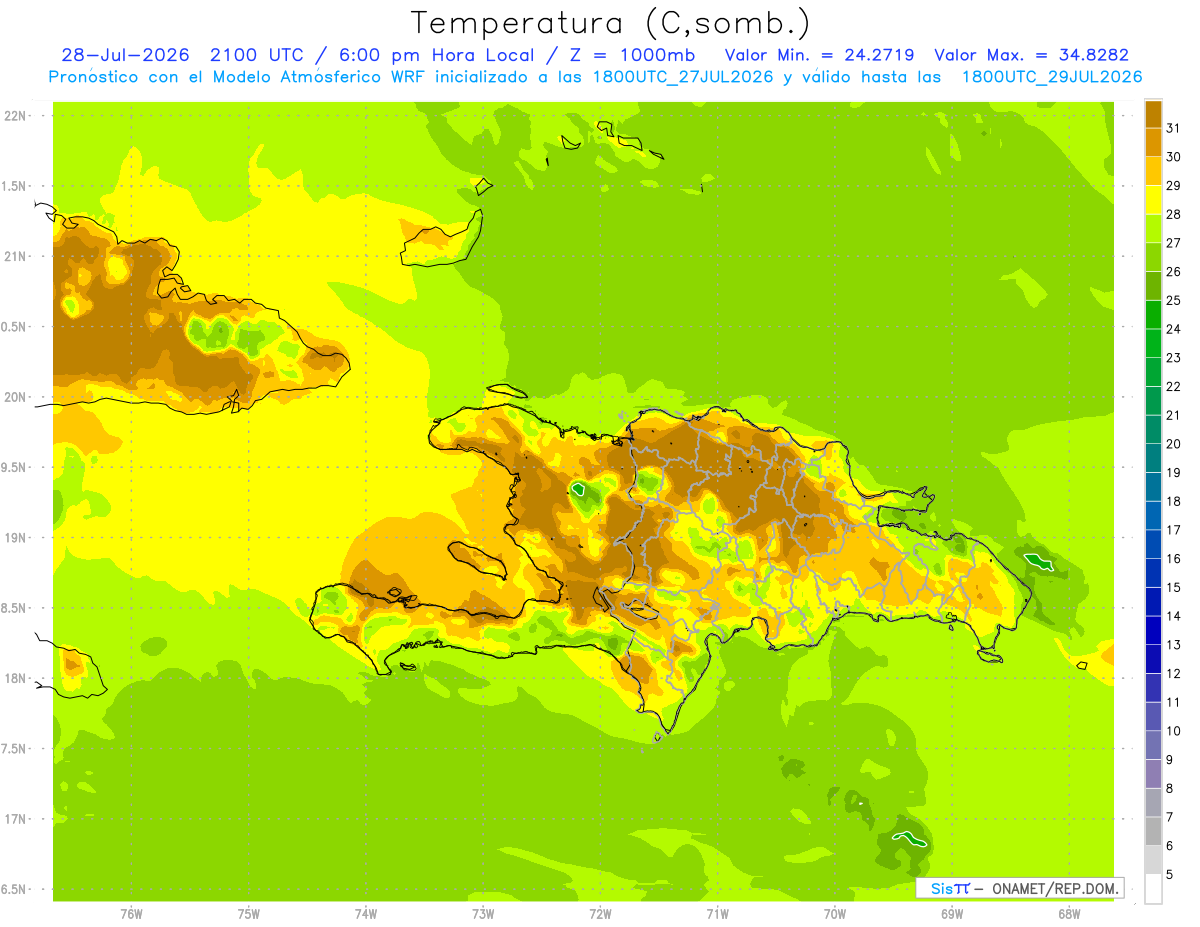Click the '1800UTC_29JUL2026' valid-until time
The image size is (1200, 927).
point(1052,77)
